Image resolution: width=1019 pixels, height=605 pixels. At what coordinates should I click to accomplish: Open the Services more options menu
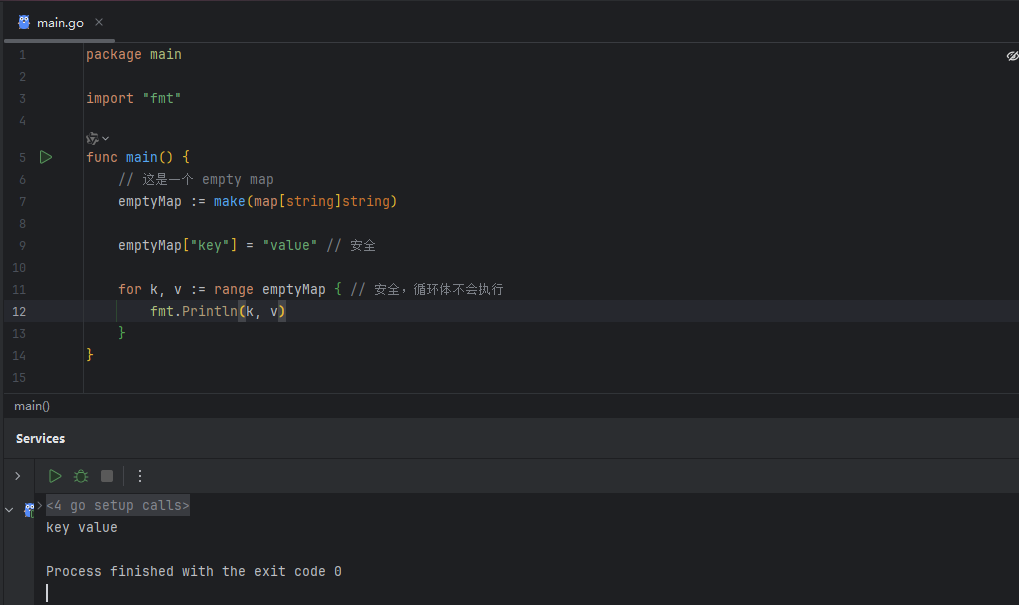140,476
